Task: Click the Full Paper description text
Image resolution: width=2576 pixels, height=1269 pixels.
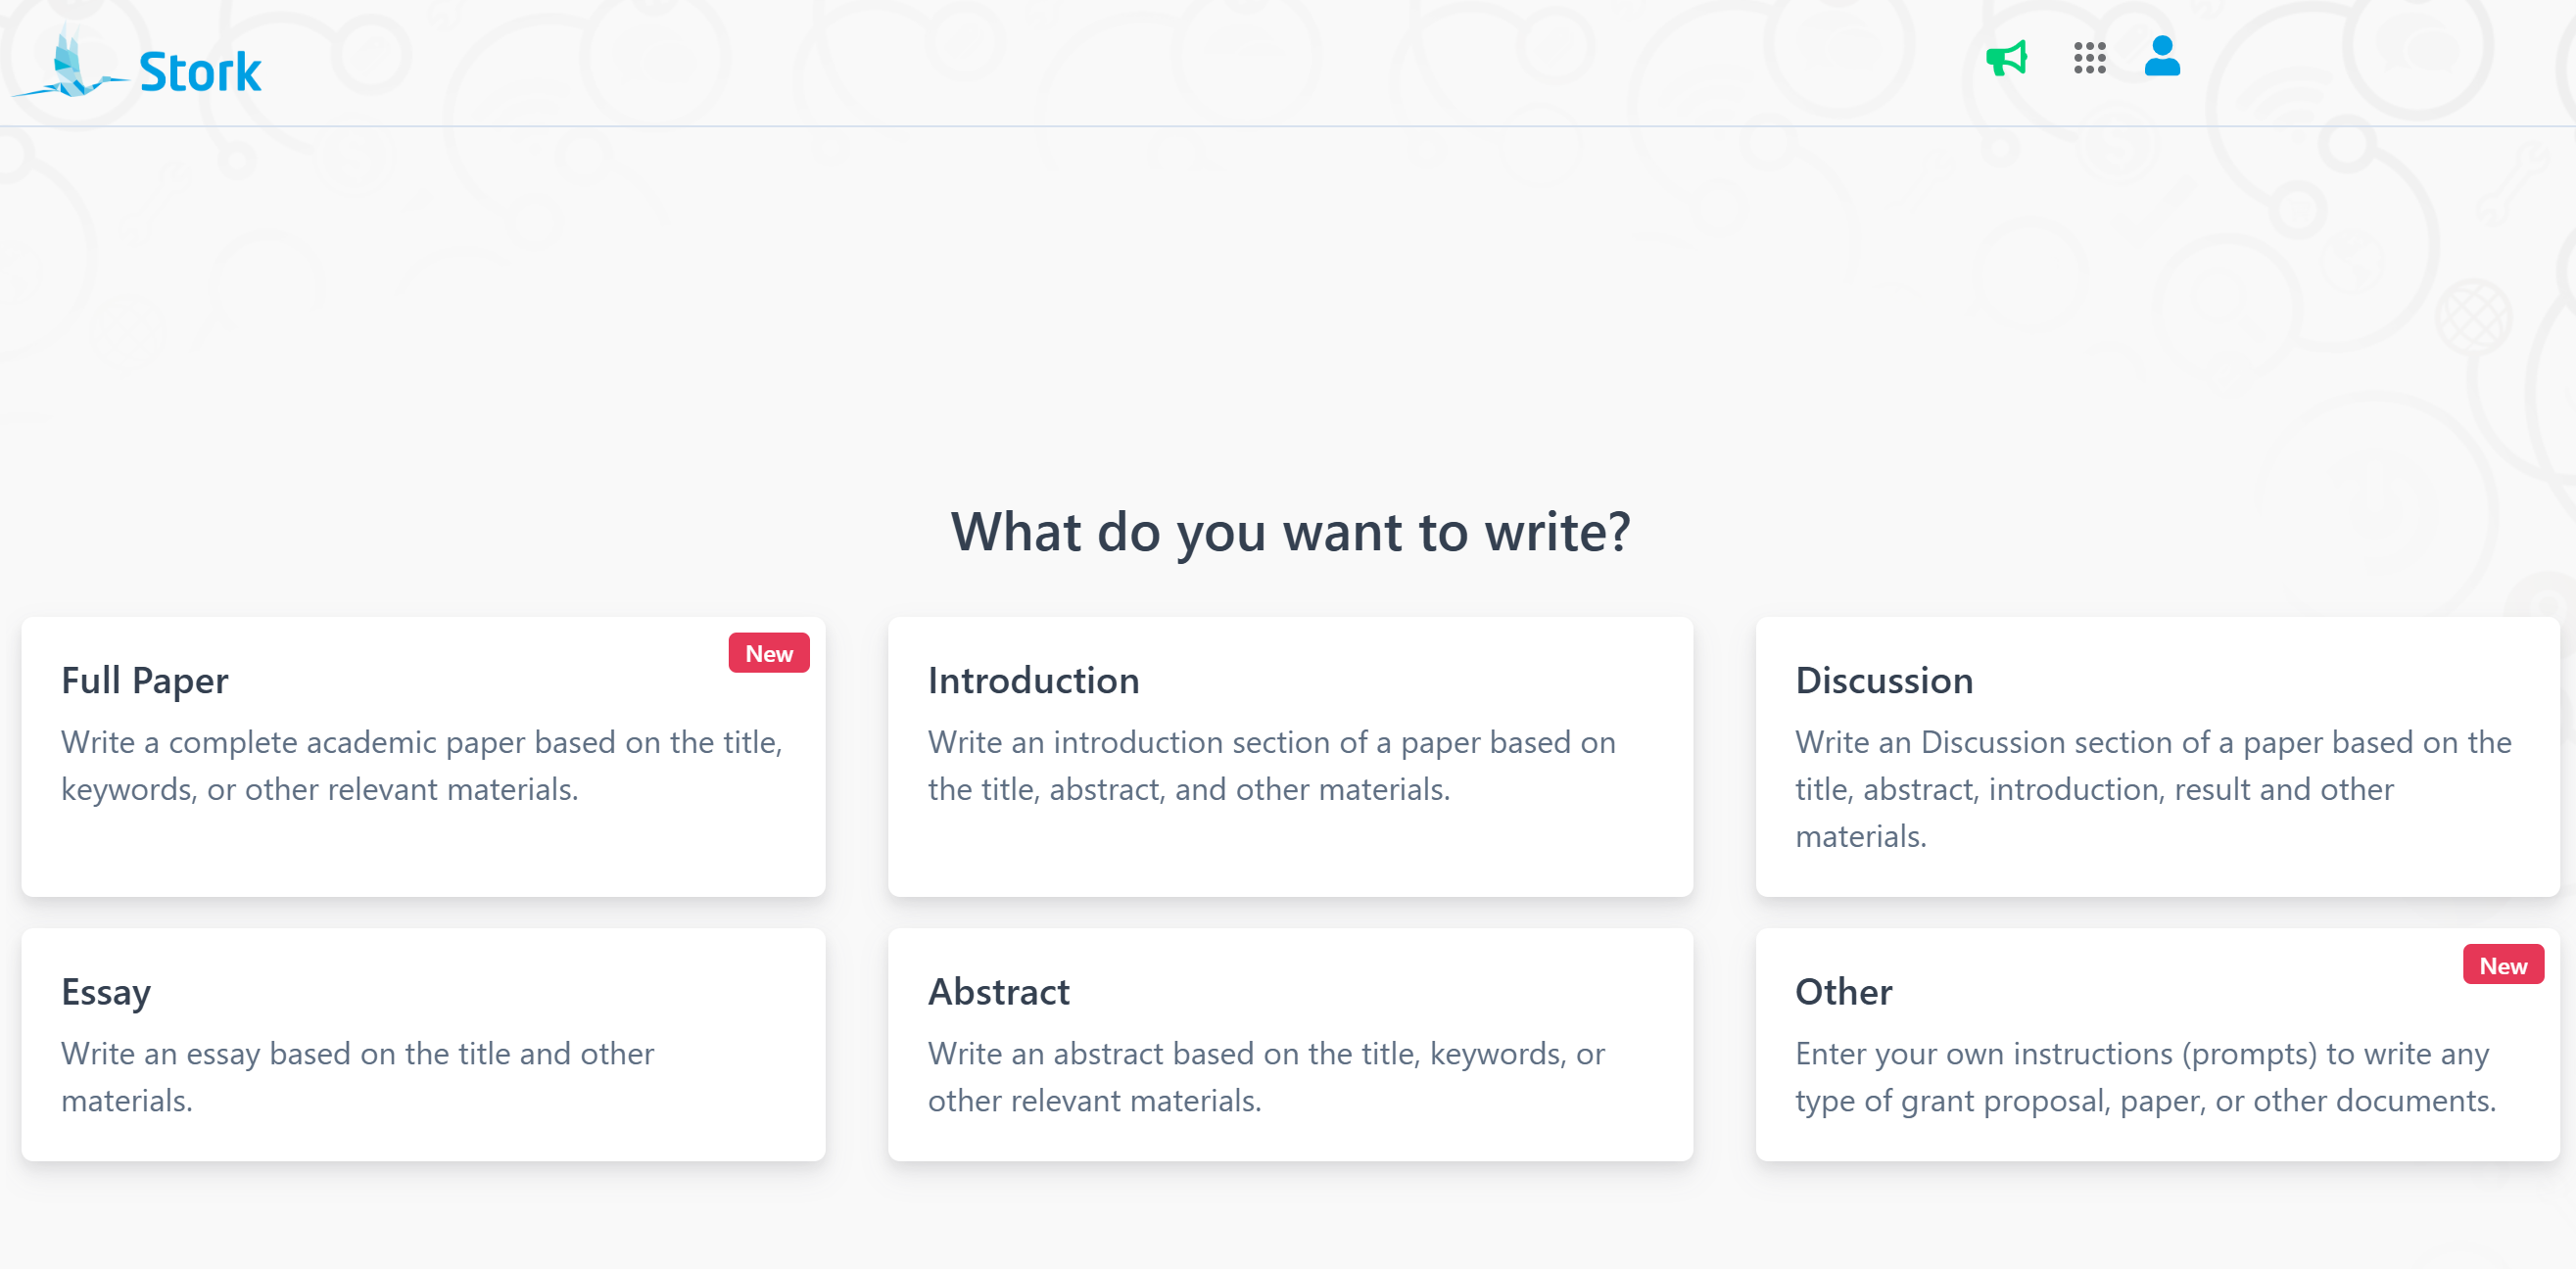Action: point(421,765)
